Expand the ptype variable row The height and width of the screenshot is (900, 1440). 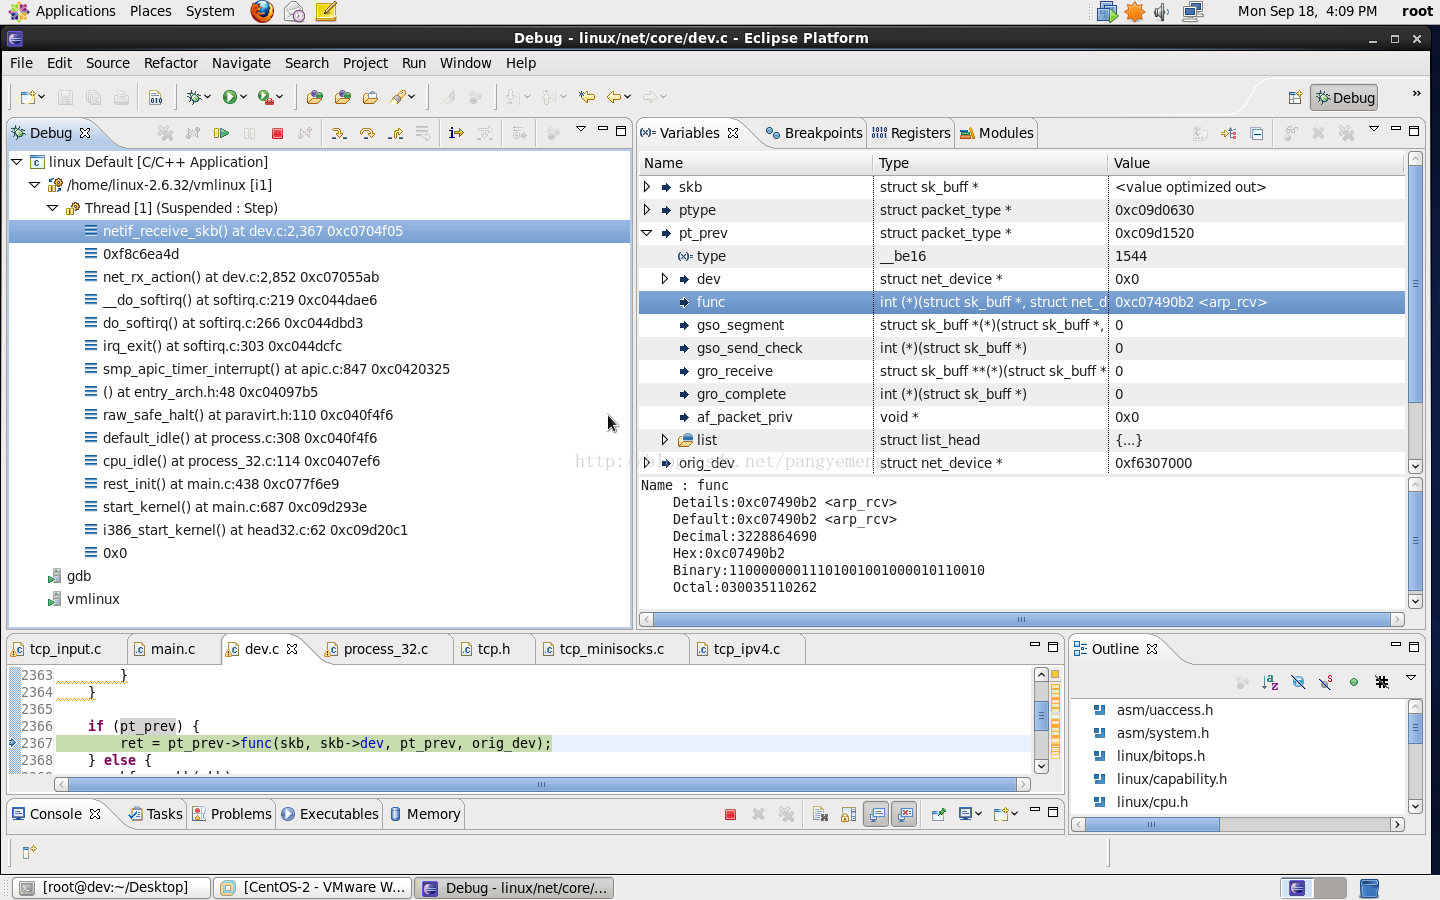647,210
